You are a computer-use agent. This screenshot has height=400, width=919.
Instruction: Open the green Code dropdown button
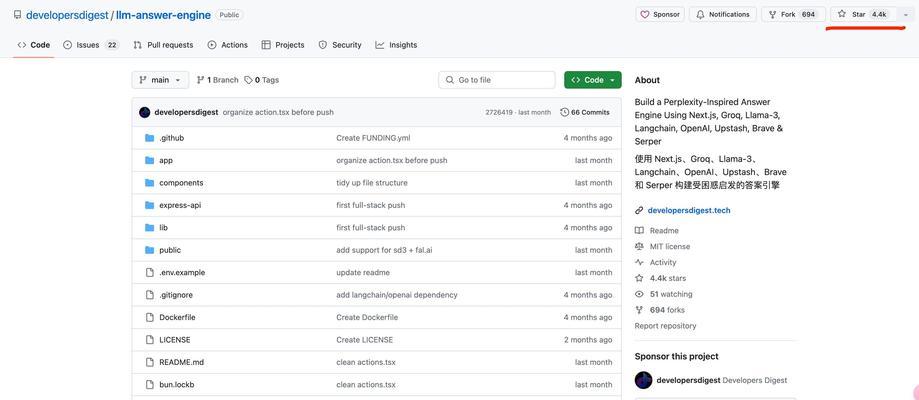coord(593,80)
